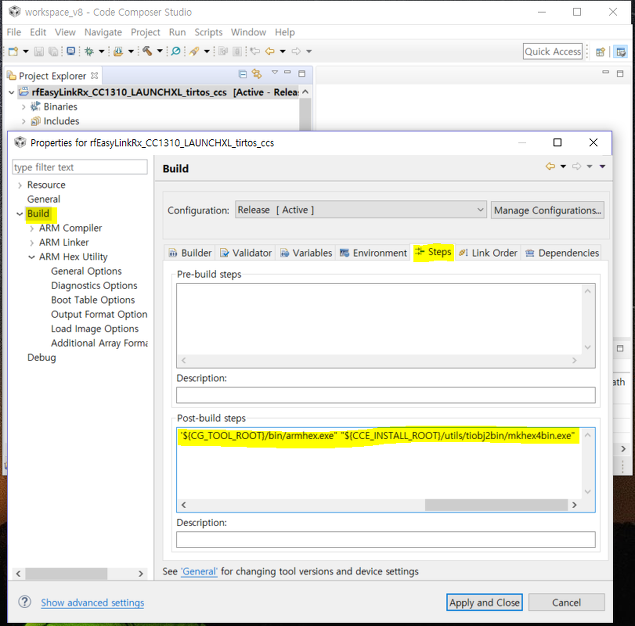Click the Quick Access field
The width and height of the screenshot is (635, 626).
pos(553,51)
